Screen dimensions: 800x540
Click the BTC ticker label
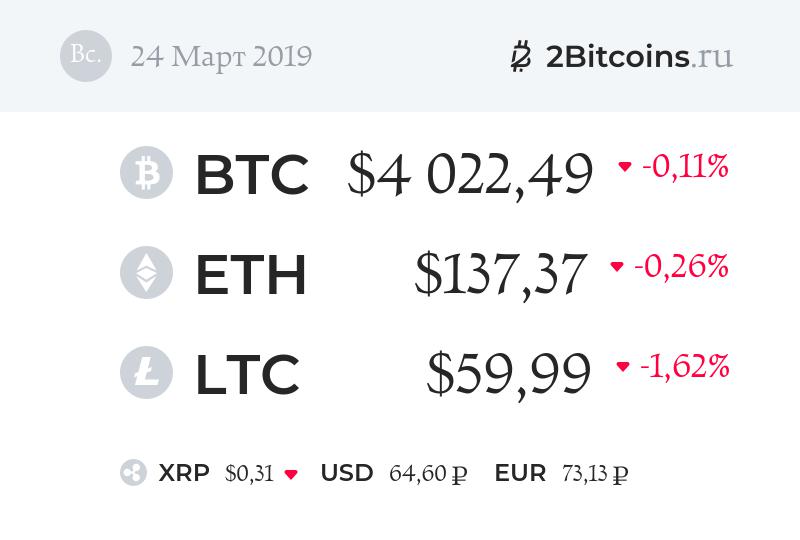[251, 175]
